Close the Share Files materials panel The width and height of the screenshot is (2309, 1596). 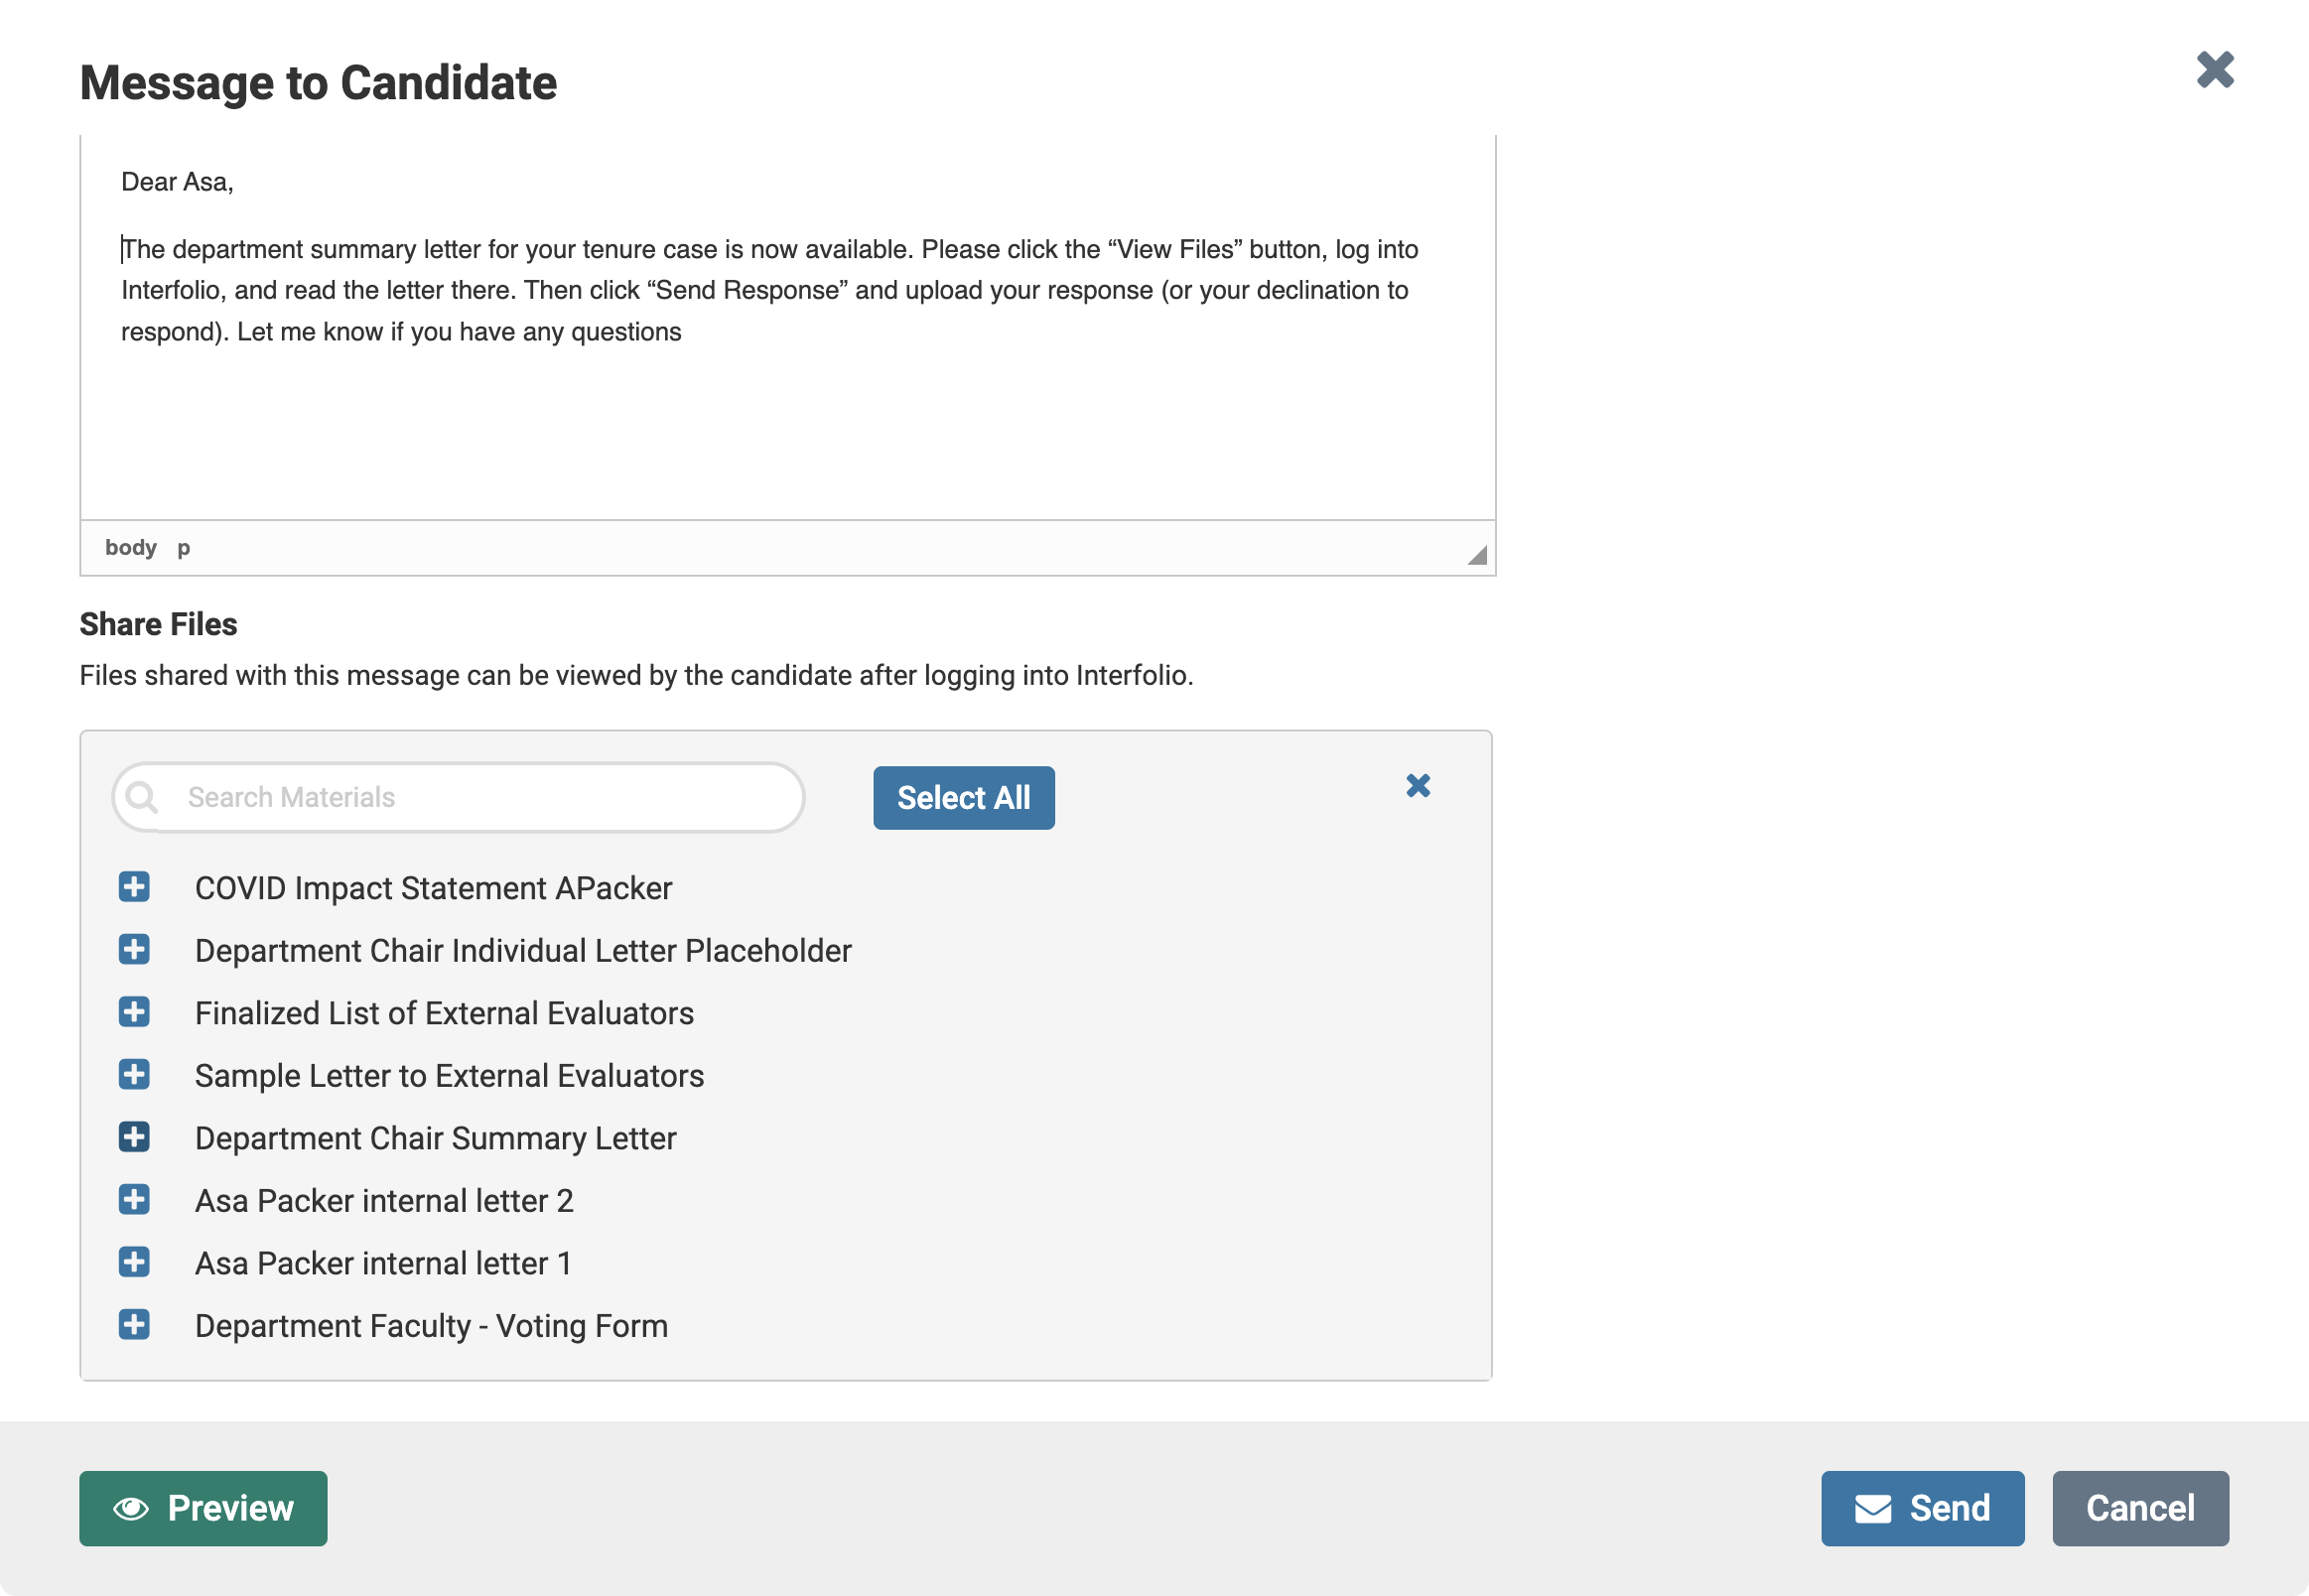click(x=1418, y=785)
